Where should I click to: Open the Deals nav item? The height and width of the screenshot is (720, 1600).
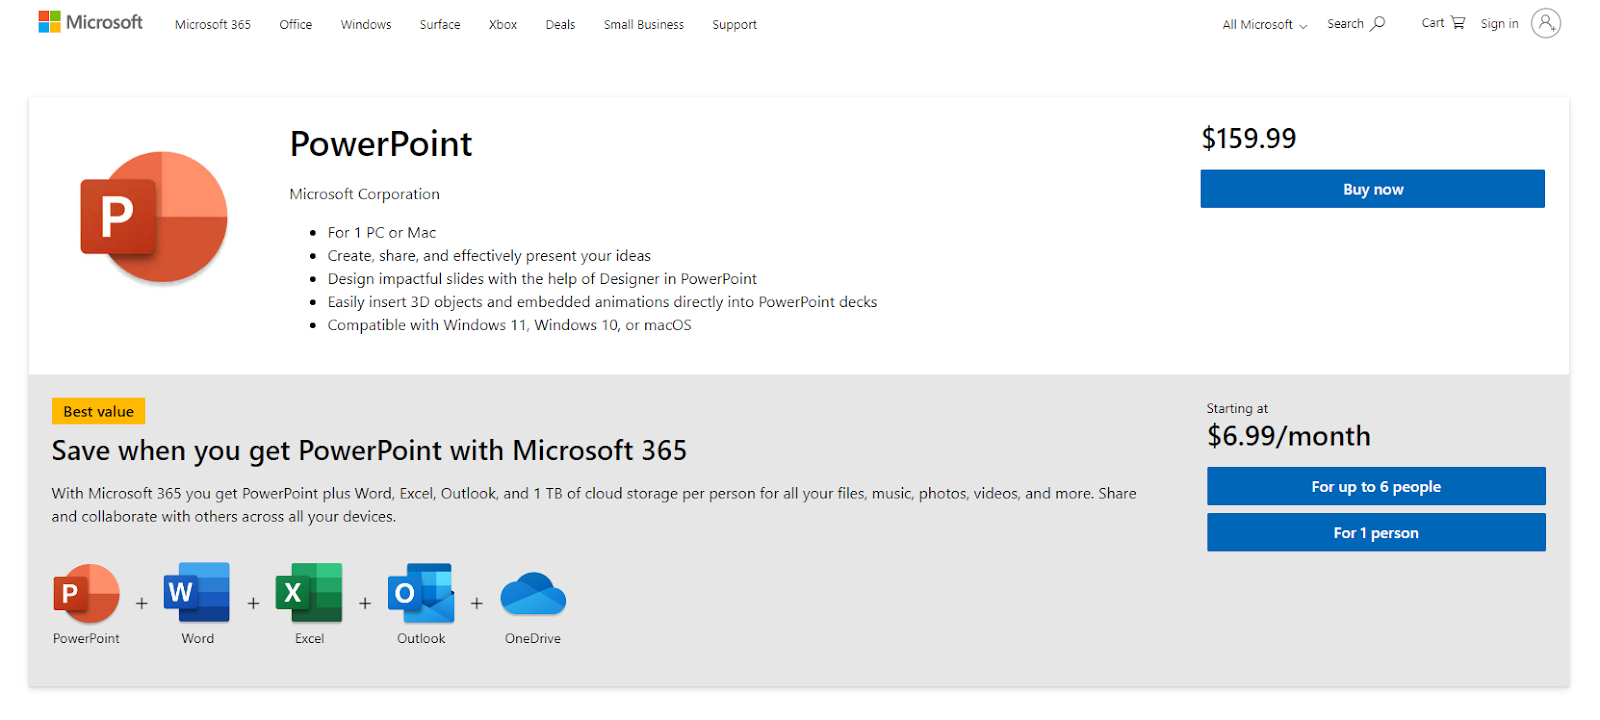[560, 25]
